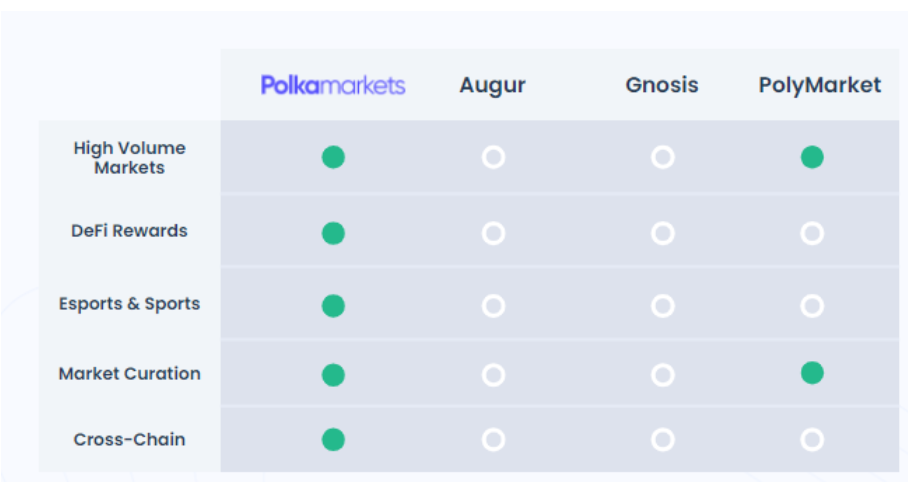Select the DeFi Rewards row label

[129, 231]
